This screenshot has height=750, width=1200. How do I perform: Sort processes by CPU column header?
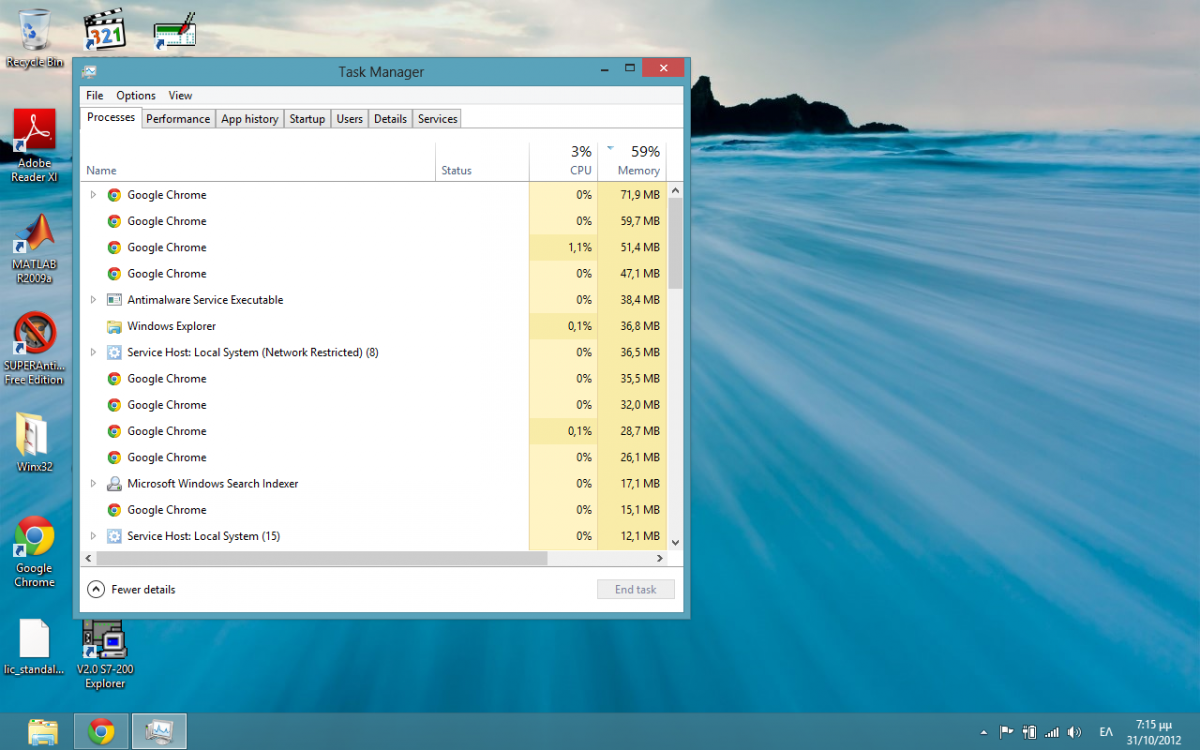tap(563, 162)
